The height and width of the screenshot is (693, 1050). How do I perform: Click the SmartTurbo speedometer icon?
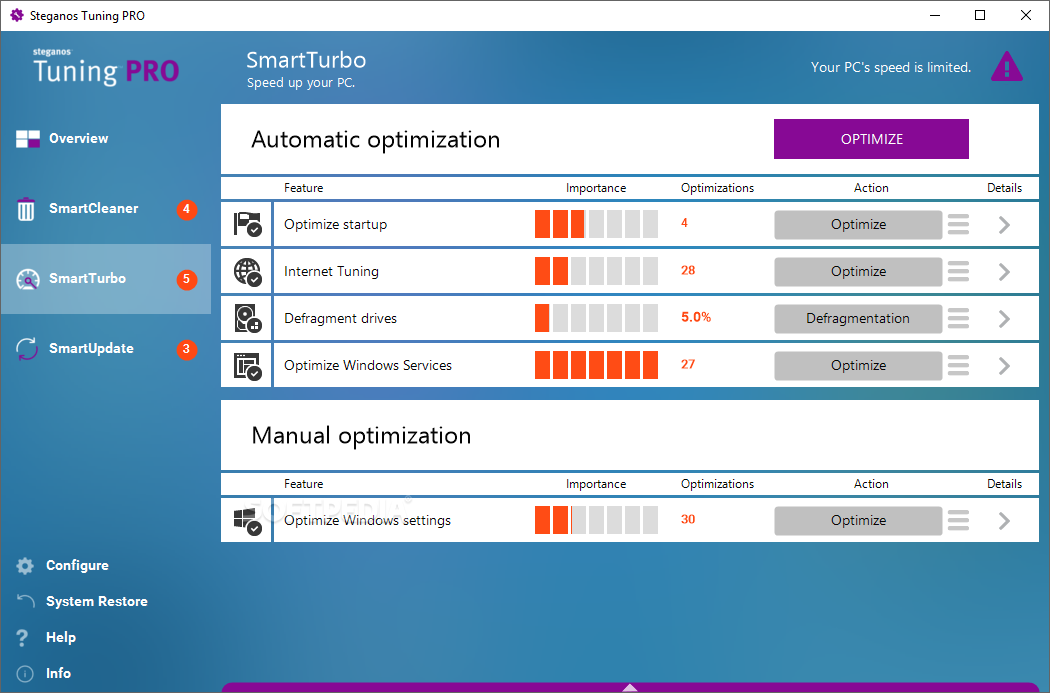(x=27, y=279)
